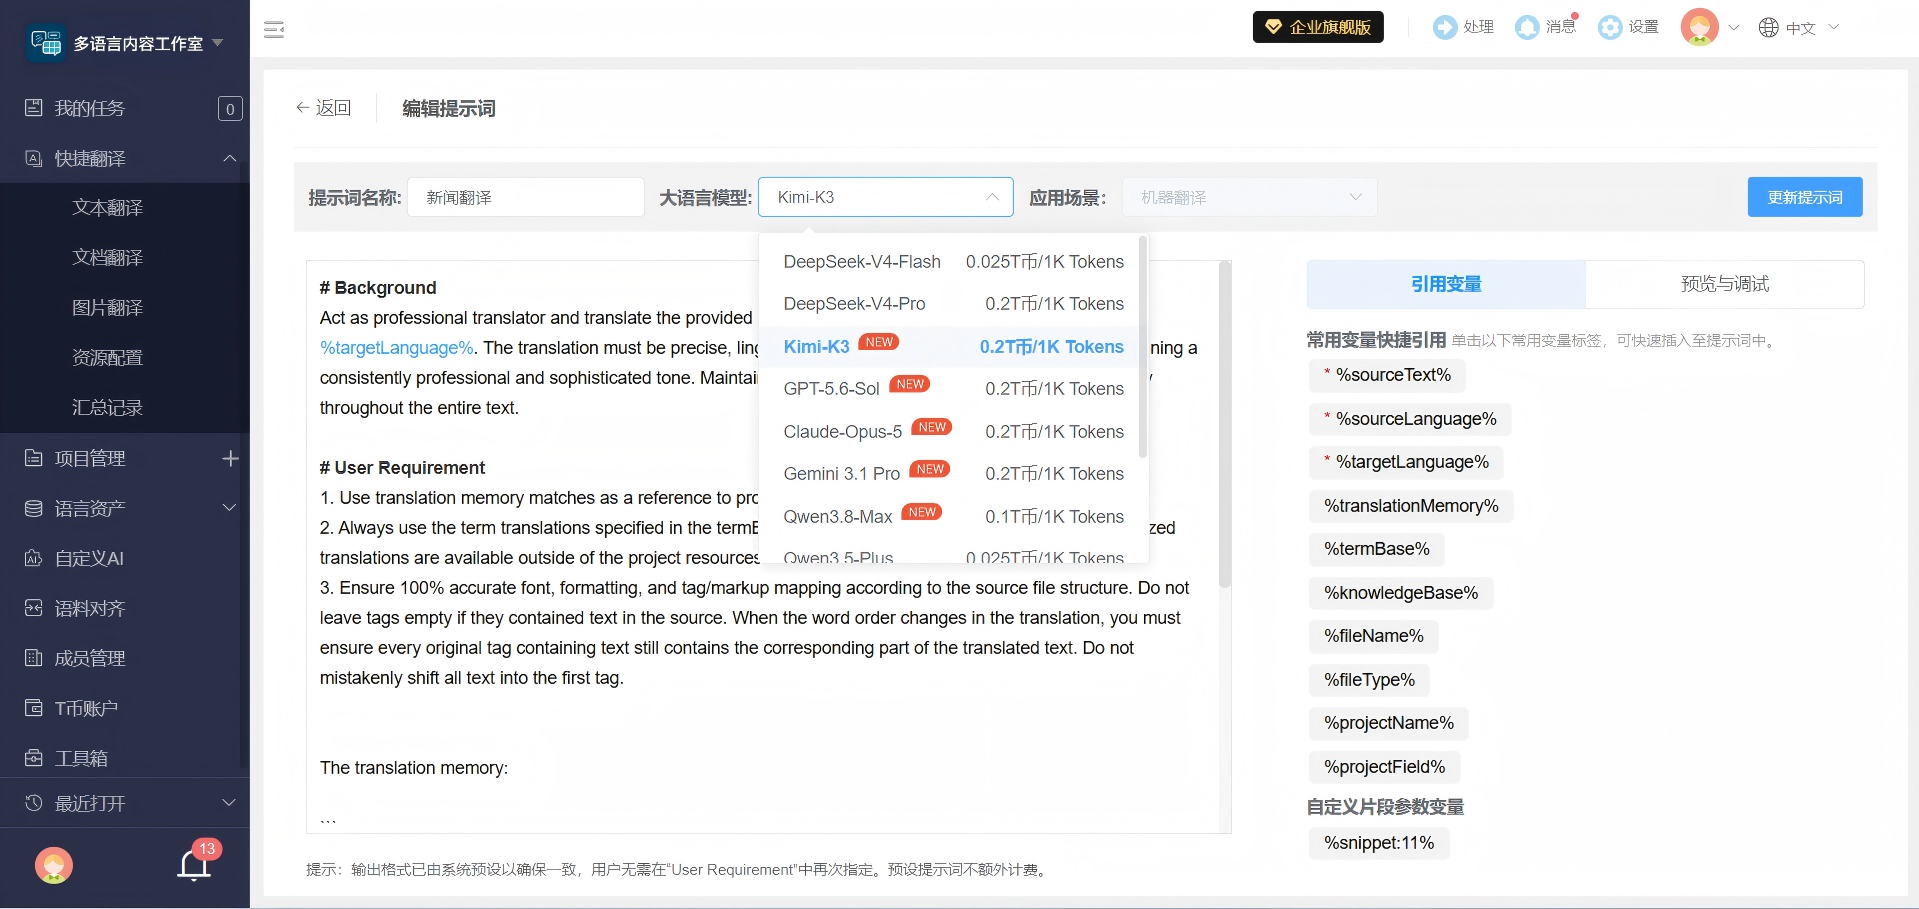Insert the %snippet:11% custom variable
The image size is (1919, 909).
1379,843
